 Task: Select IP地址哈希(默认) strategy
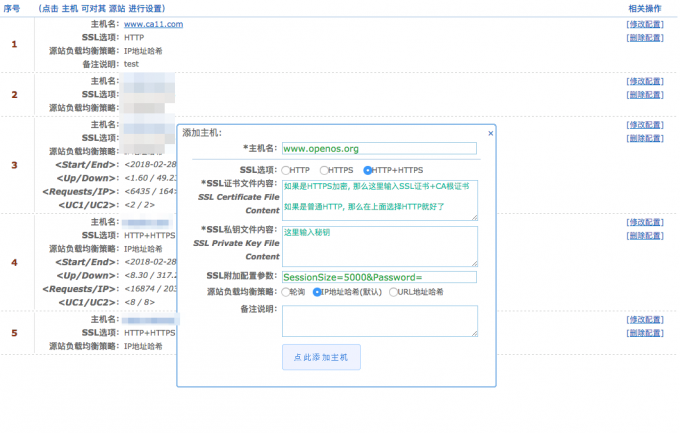[x=317, y=292]
